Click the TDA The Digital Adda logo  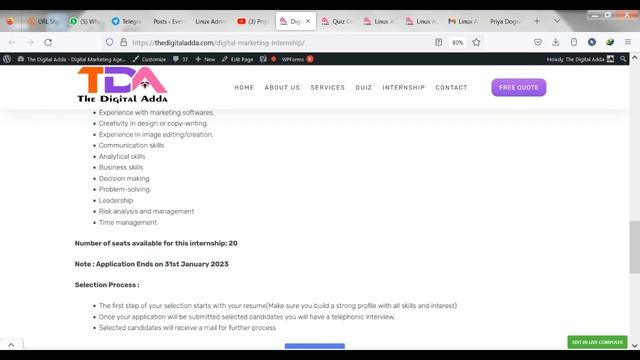pos(122,85)
